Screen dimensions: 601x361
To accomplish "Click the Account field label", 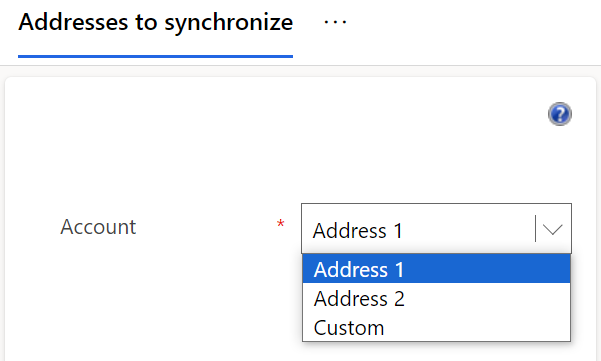I will (98, 226).
